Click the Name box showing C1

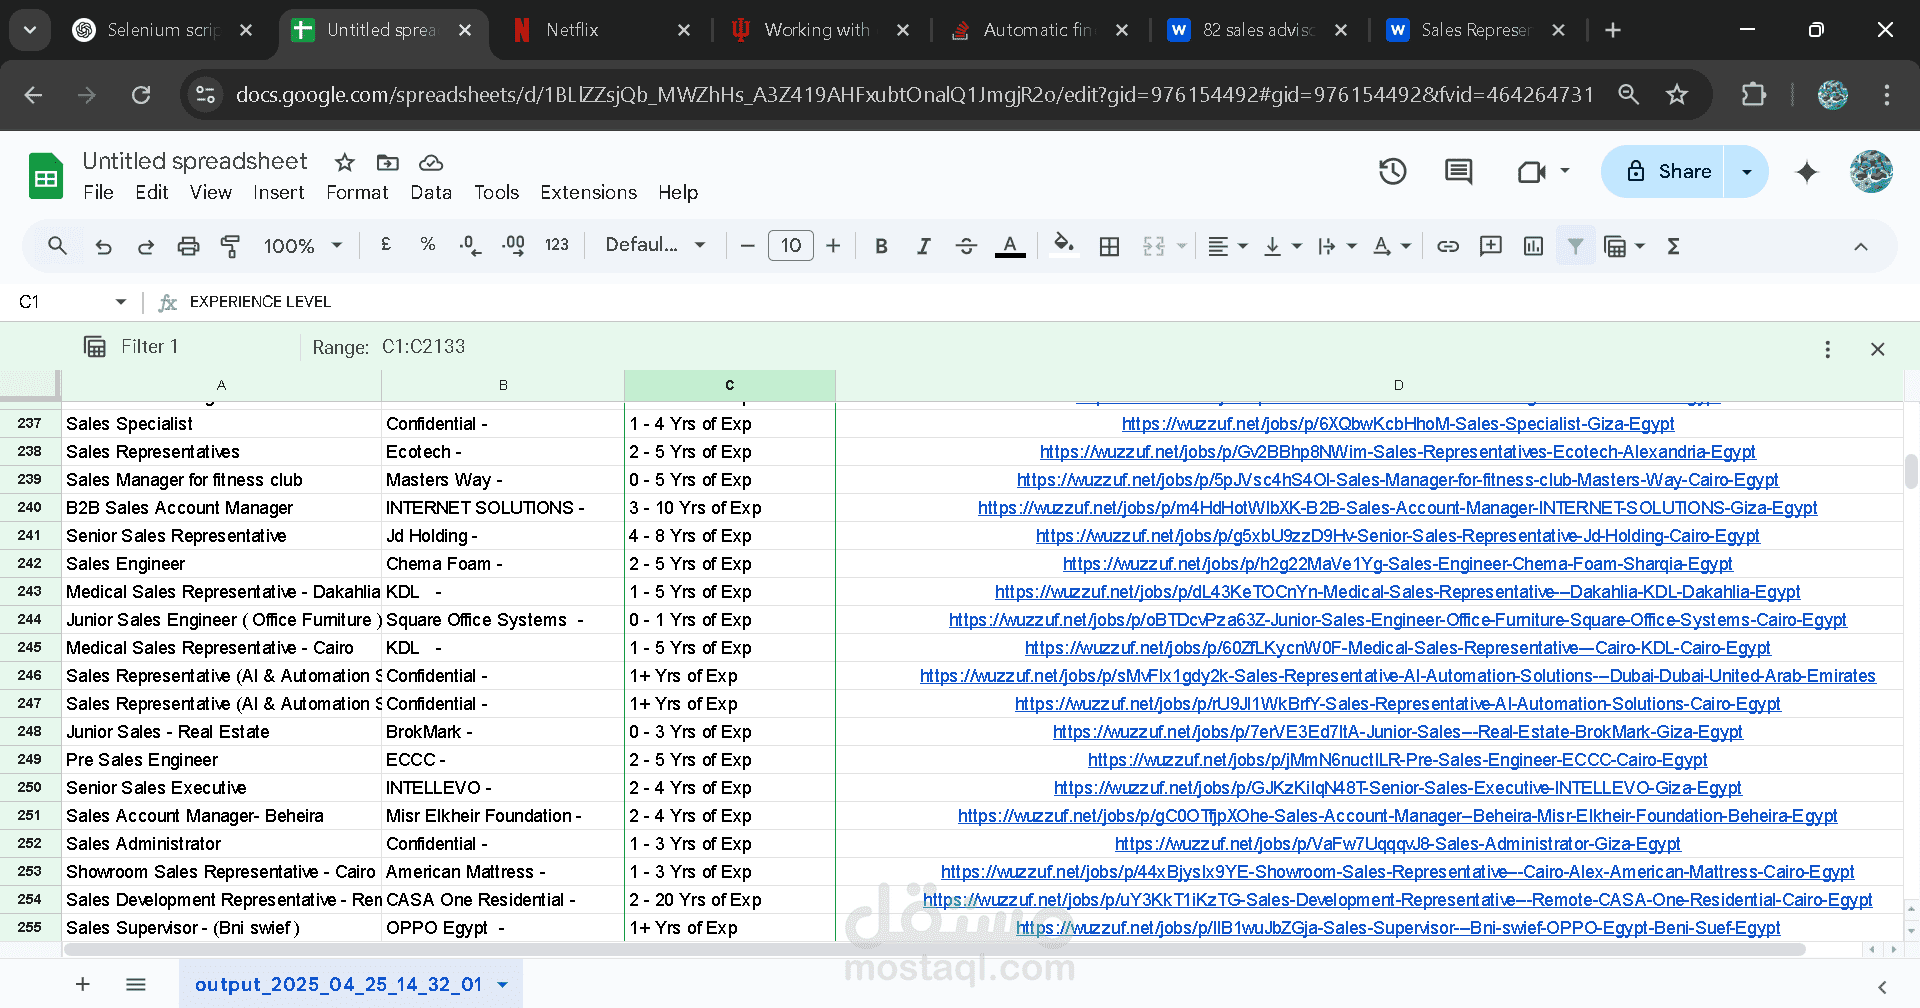coord(70,302)
